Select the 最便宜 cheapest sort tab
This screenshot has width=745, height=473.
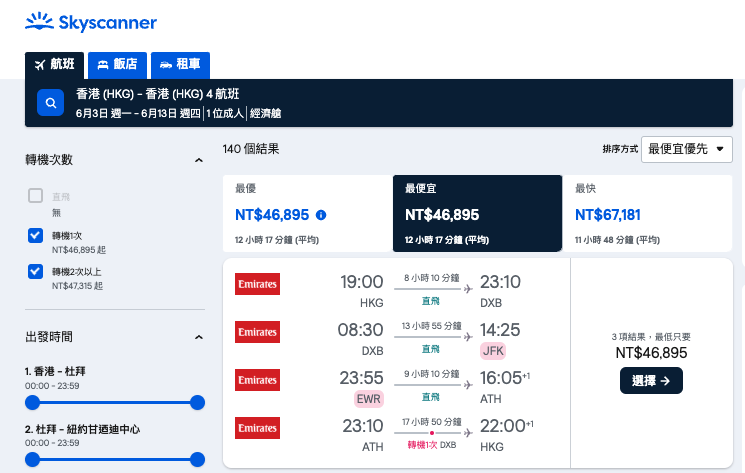pyautogui.click(x=478, y=213)
